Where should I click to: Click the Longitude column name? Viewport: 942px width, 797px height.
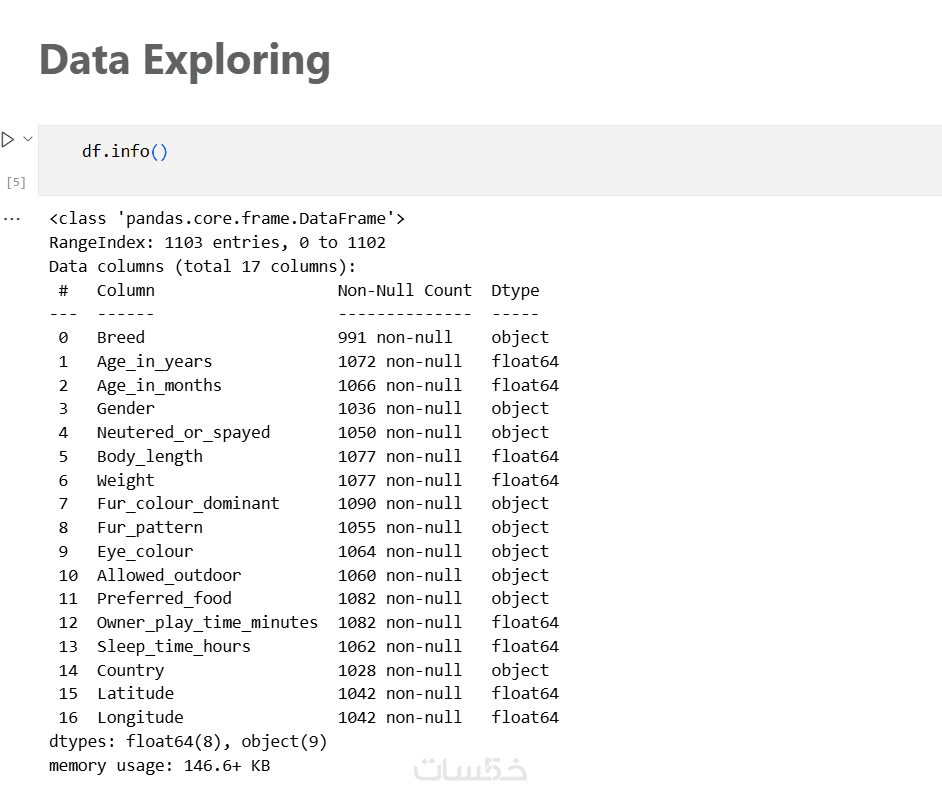(140, 717)
